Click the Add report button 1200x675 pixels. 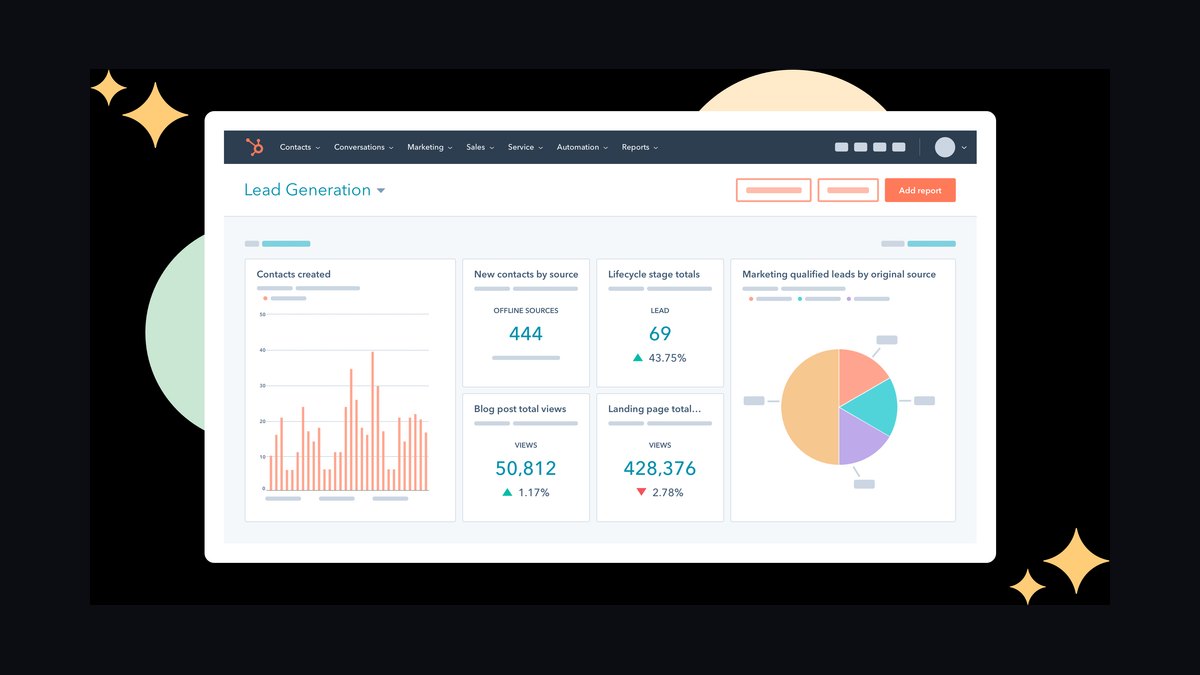(x=920, y=190)
